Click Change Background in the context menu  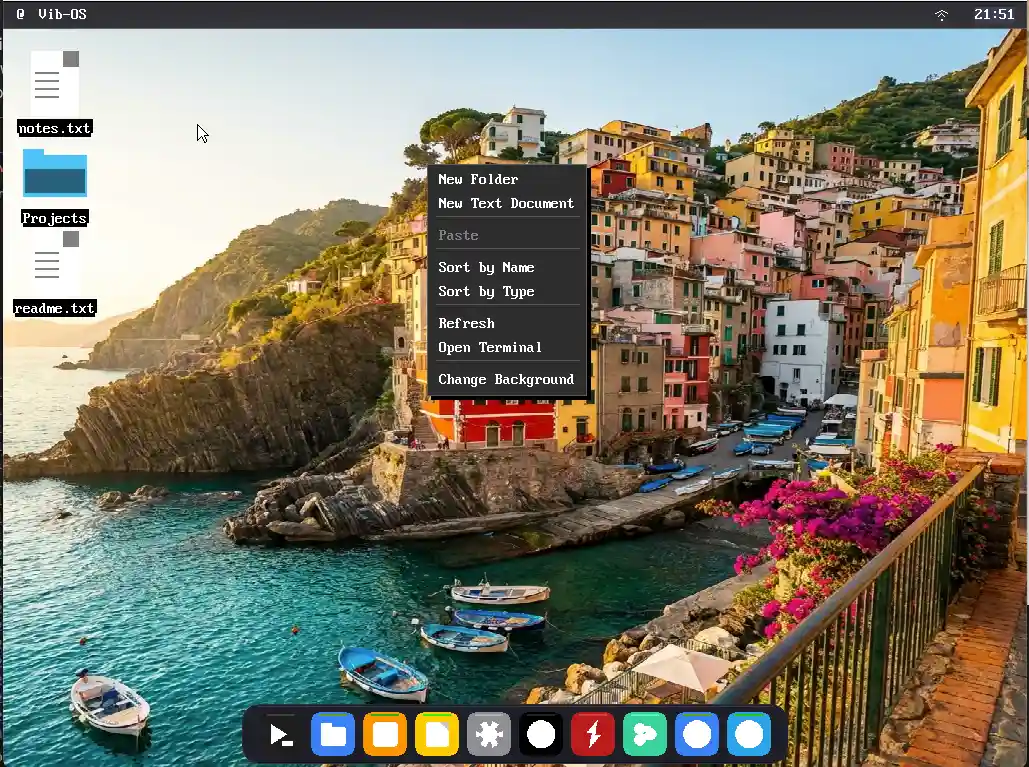(506, 379)
